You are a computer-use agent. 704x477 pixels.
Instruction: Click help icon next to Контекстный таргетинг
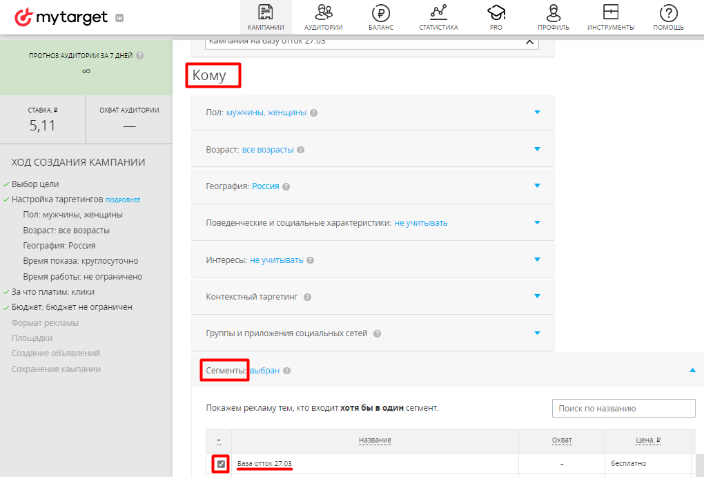click(307, 297)
